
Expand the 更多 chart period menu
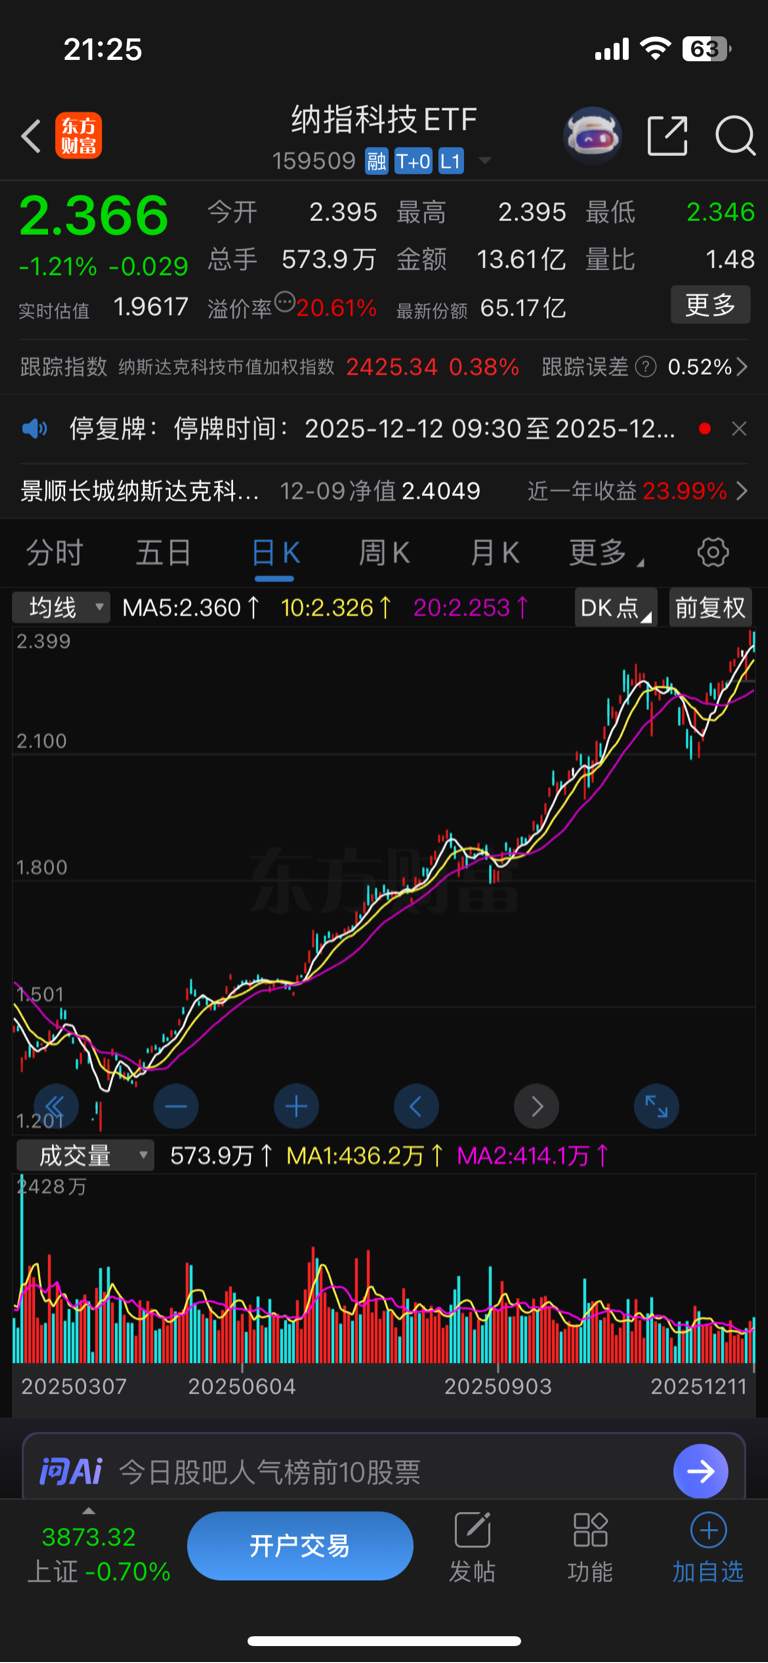point(606,552)
